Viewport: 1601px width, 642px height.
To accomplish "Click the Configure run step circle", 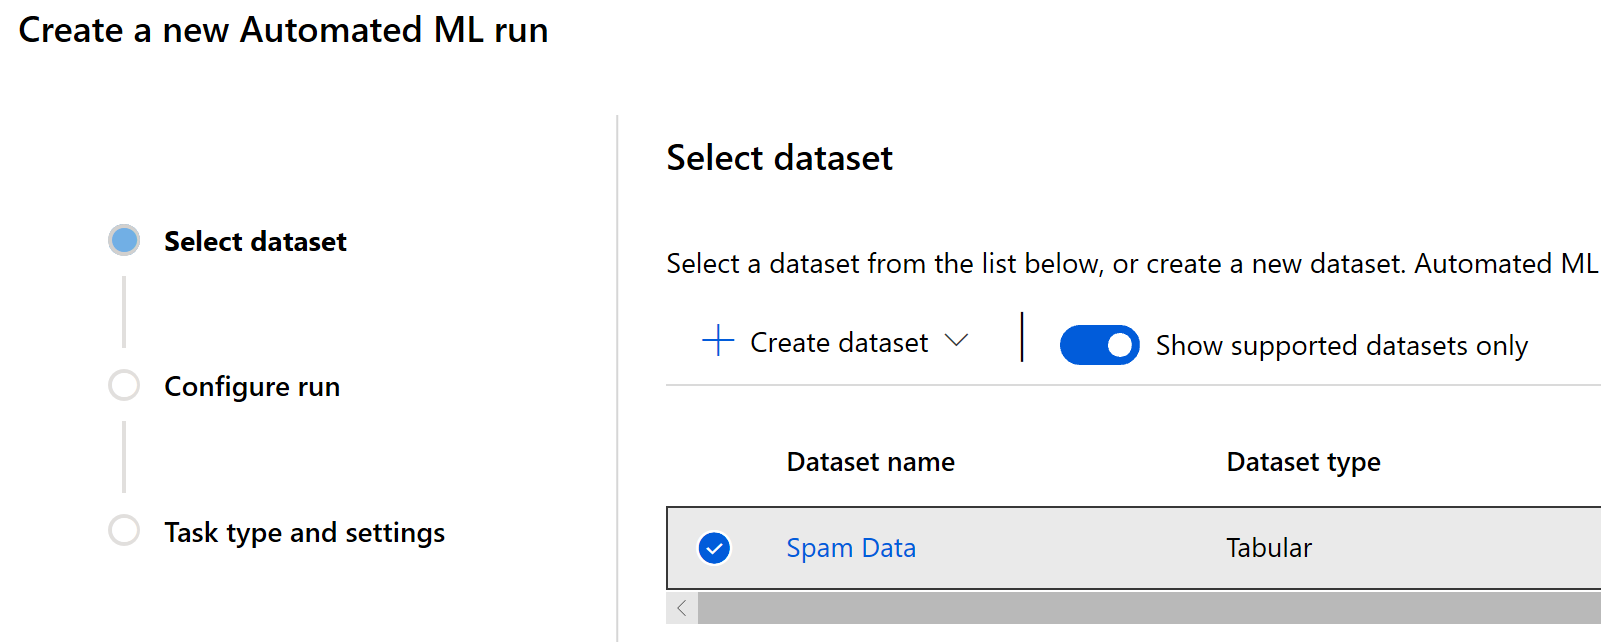I will coord(124,385).
